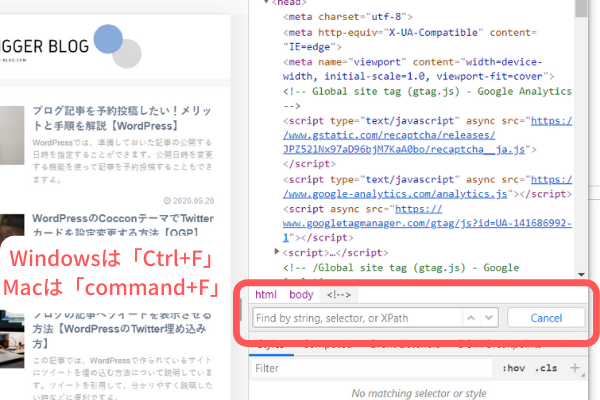Click the Cancel button in the find bar
The width and height of the screenshot is (600, 400).
tap(546, 318)
